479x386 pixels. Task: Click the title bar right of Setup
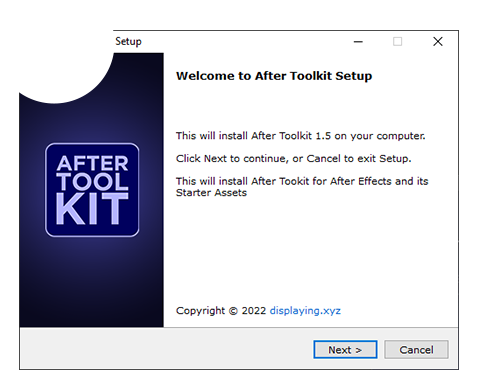[x=245, y=42]
